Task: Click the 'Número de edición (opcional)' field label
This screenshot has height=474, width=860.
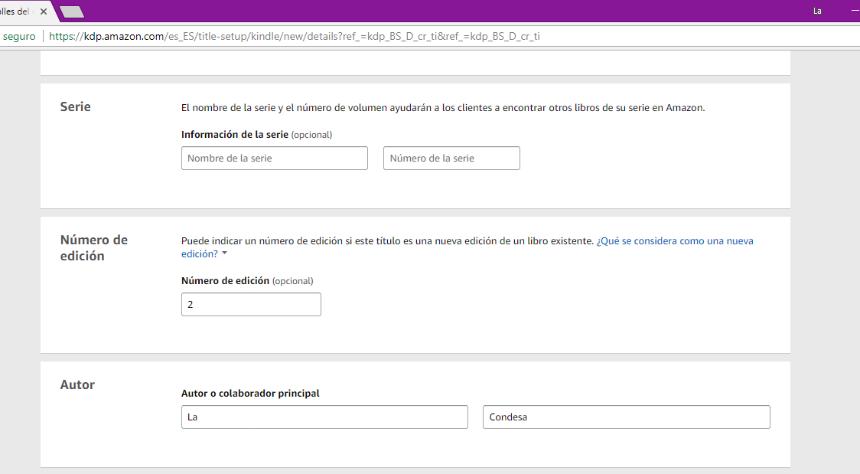Action: pyautogui.click(x=247, y=280)
